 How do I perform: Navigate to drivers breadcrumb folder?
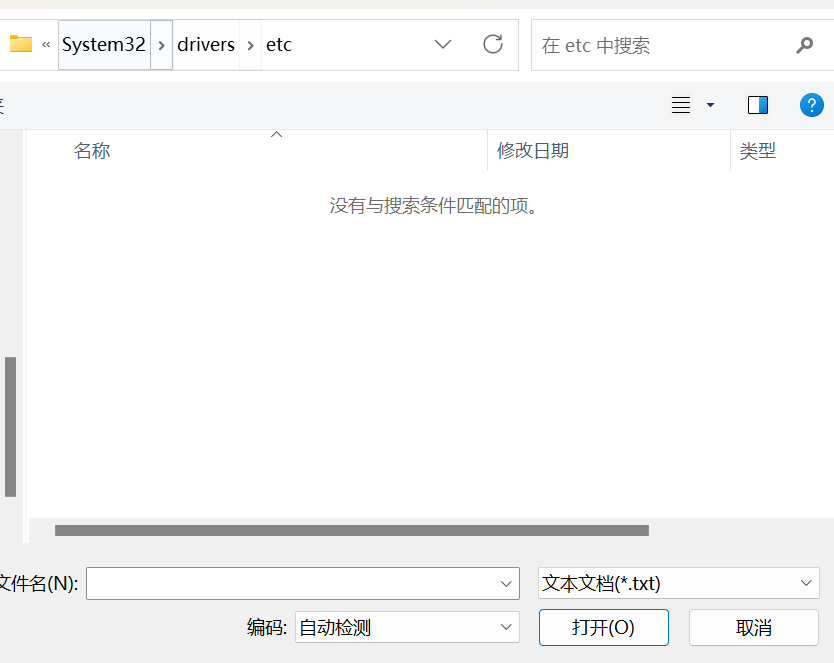(x=206, y=45)
